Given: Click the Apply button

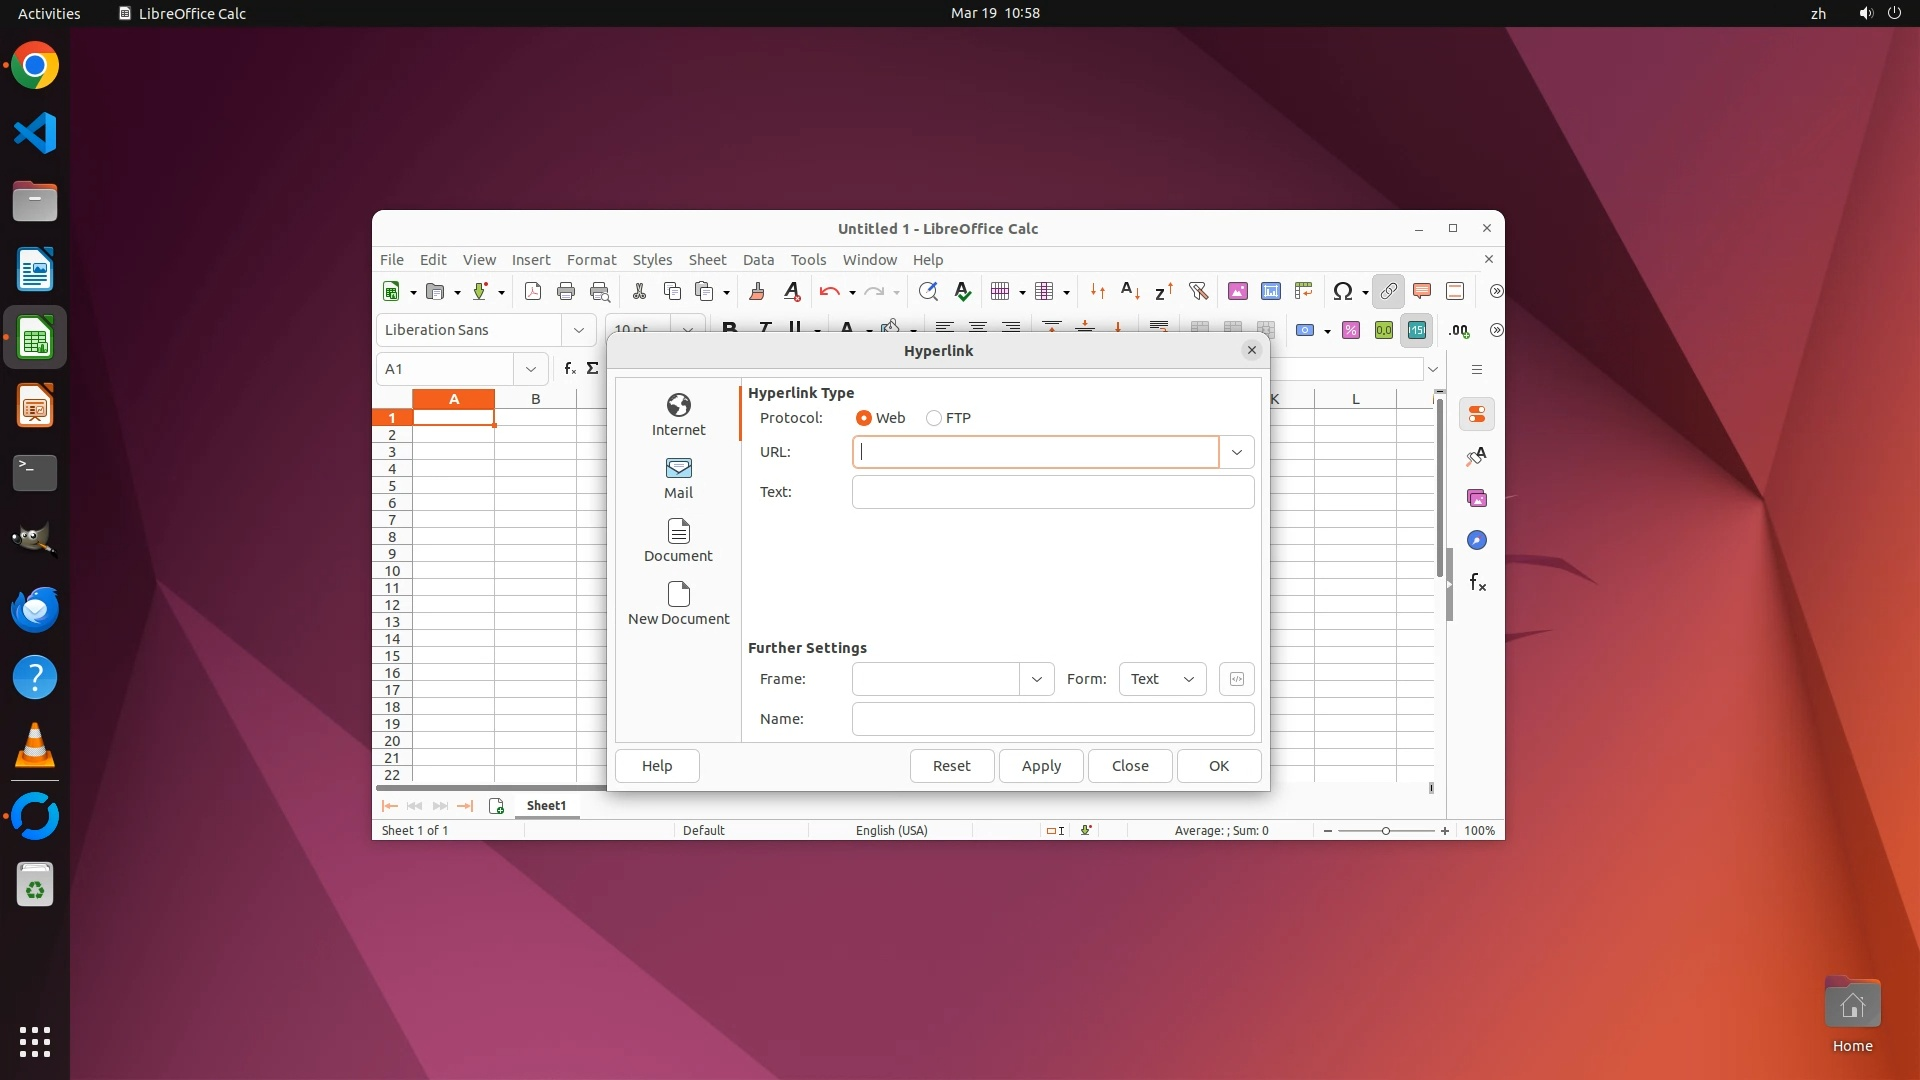Looking at the screenshot, I should pos(1040,766).
